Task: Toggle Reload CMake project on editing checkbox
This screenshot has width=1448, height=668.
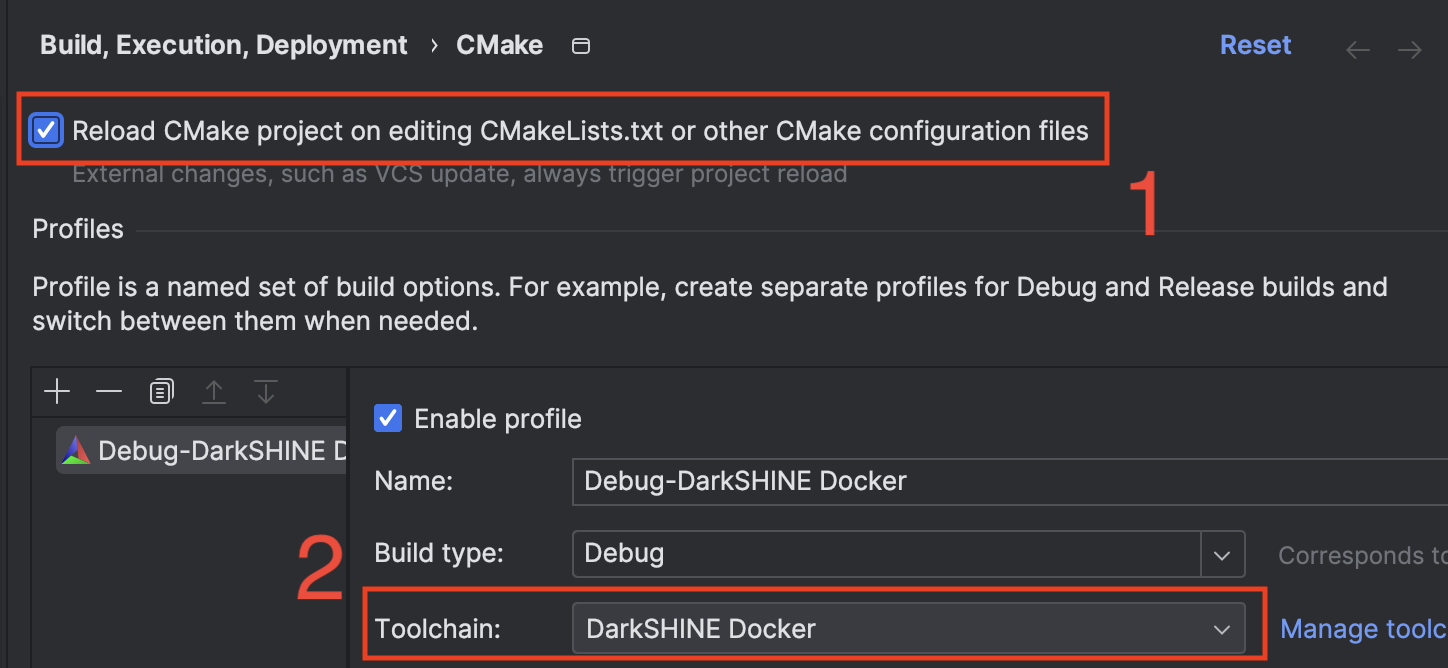Action: click(x=46, y=131)
